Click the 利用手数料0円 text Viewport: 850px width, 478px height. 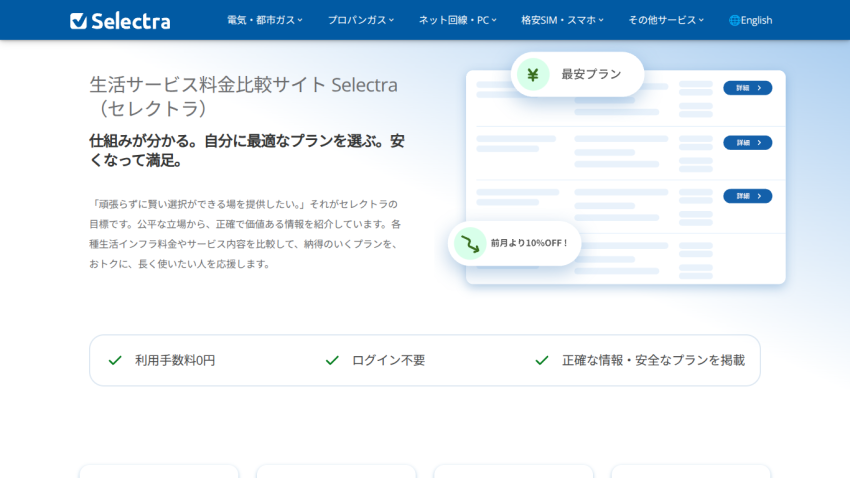175,360
